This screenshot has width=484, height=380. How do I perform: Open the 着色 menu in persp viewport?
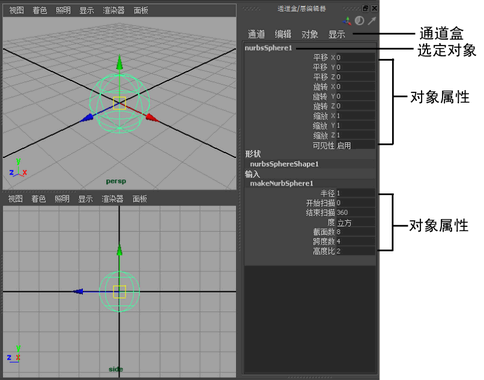[40, 10]
